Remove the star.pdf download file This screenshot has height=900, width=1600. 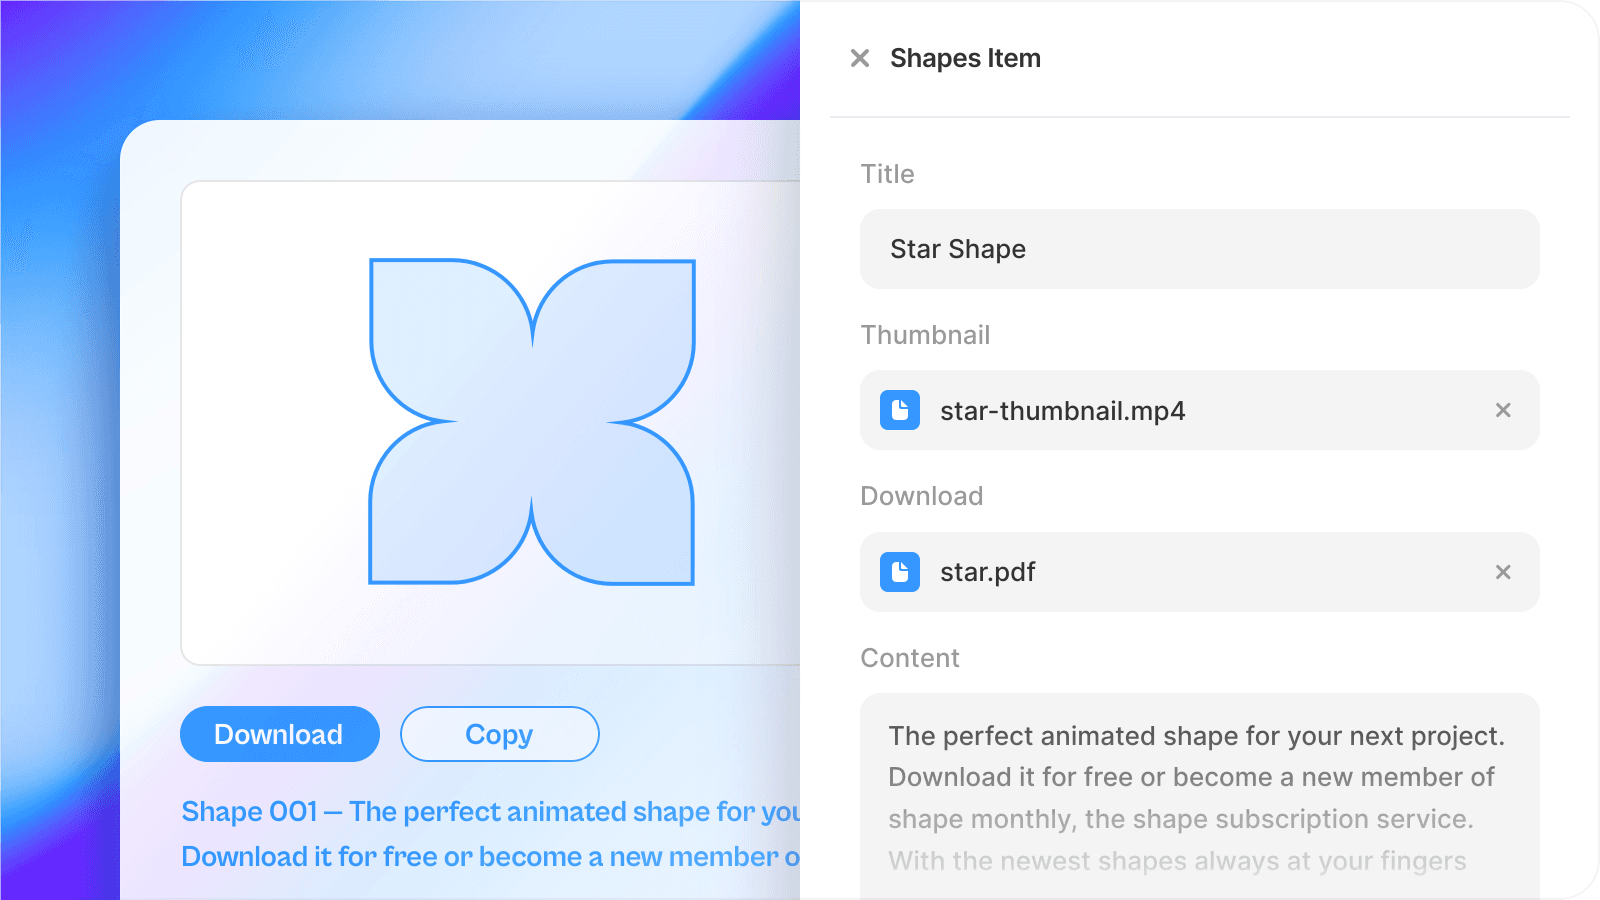(x=1503, y=572)
